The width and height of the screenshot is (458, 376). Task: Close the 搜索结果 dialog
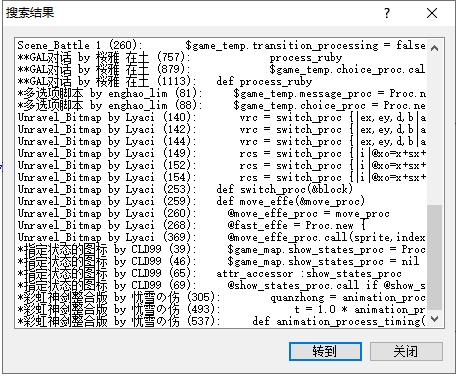[x=432, y=13]
